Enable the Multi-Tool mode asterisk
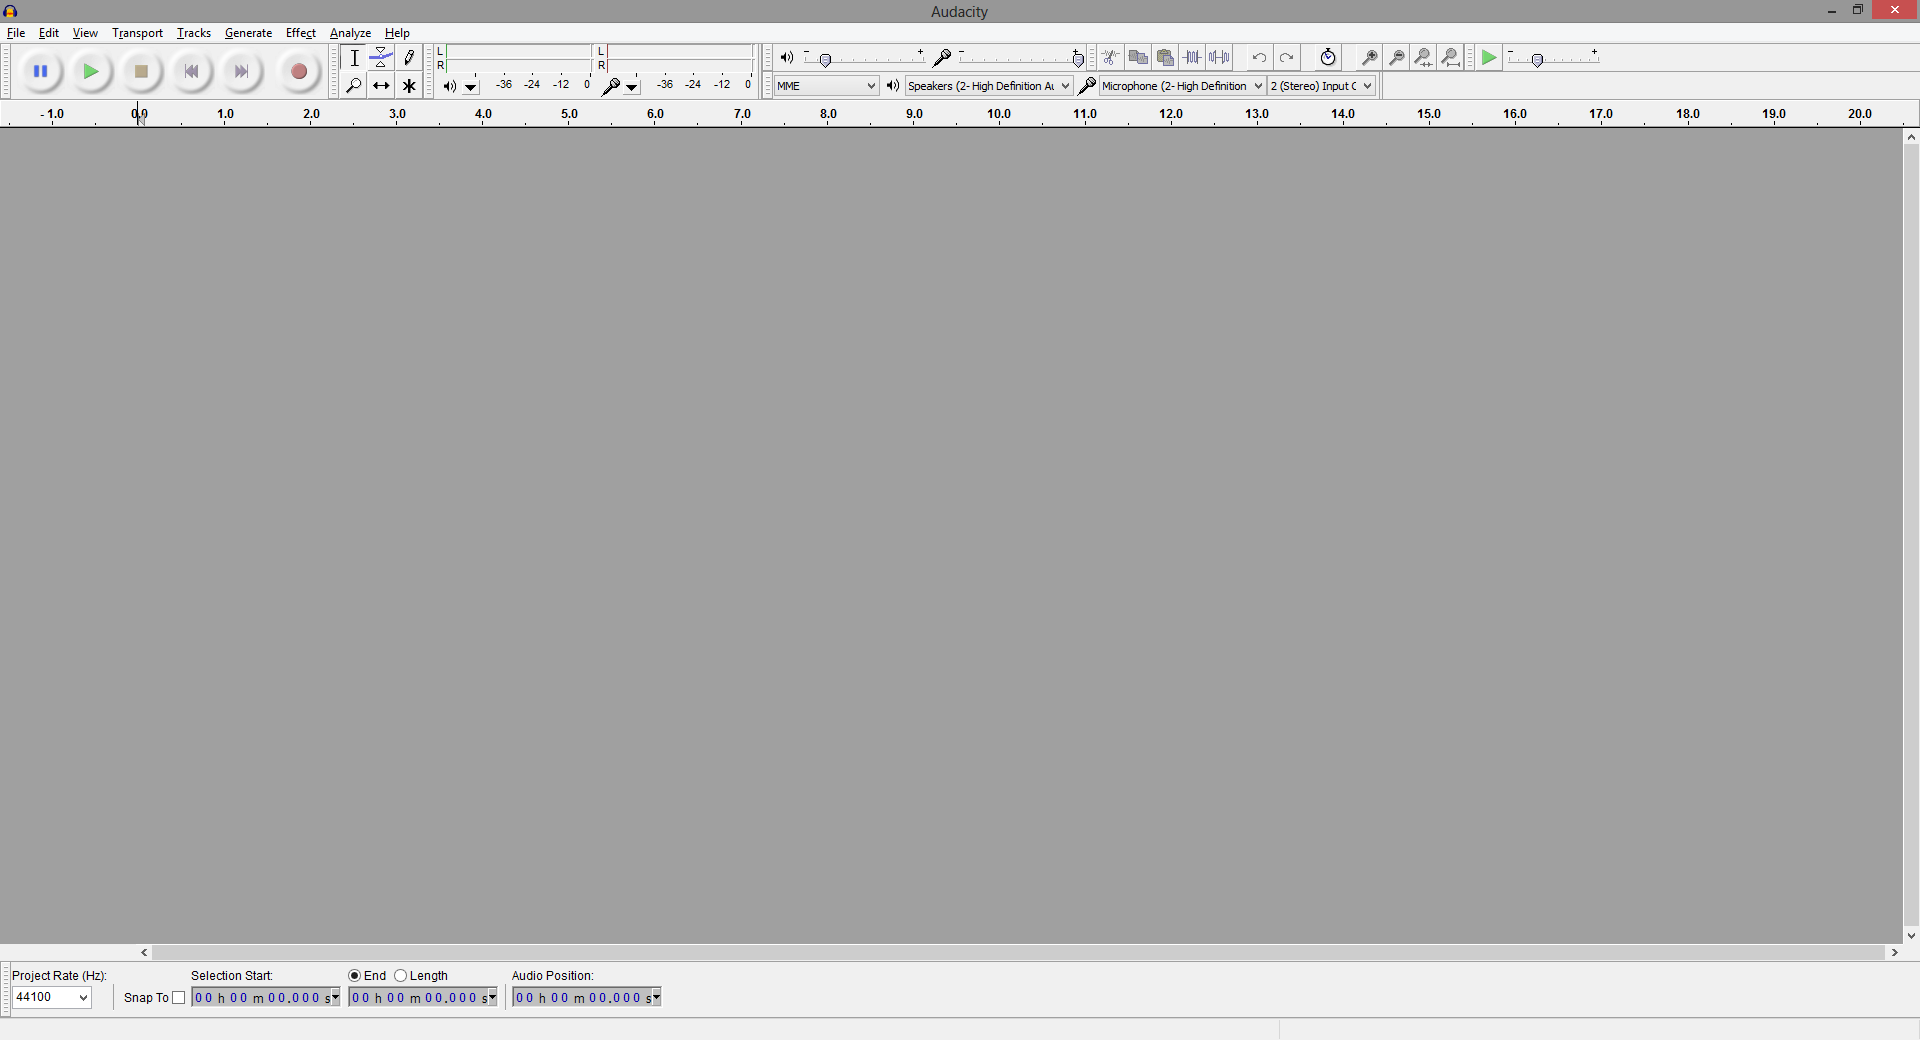The image size is (1920, 1040). click(x=409, y=86)
